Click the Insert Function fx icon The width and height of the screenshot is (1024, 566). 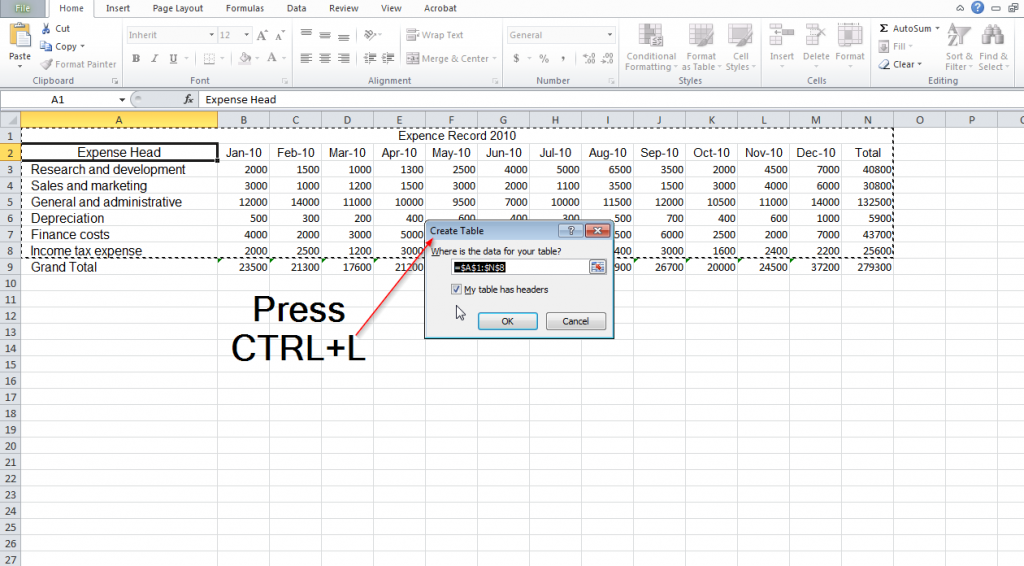188,100
